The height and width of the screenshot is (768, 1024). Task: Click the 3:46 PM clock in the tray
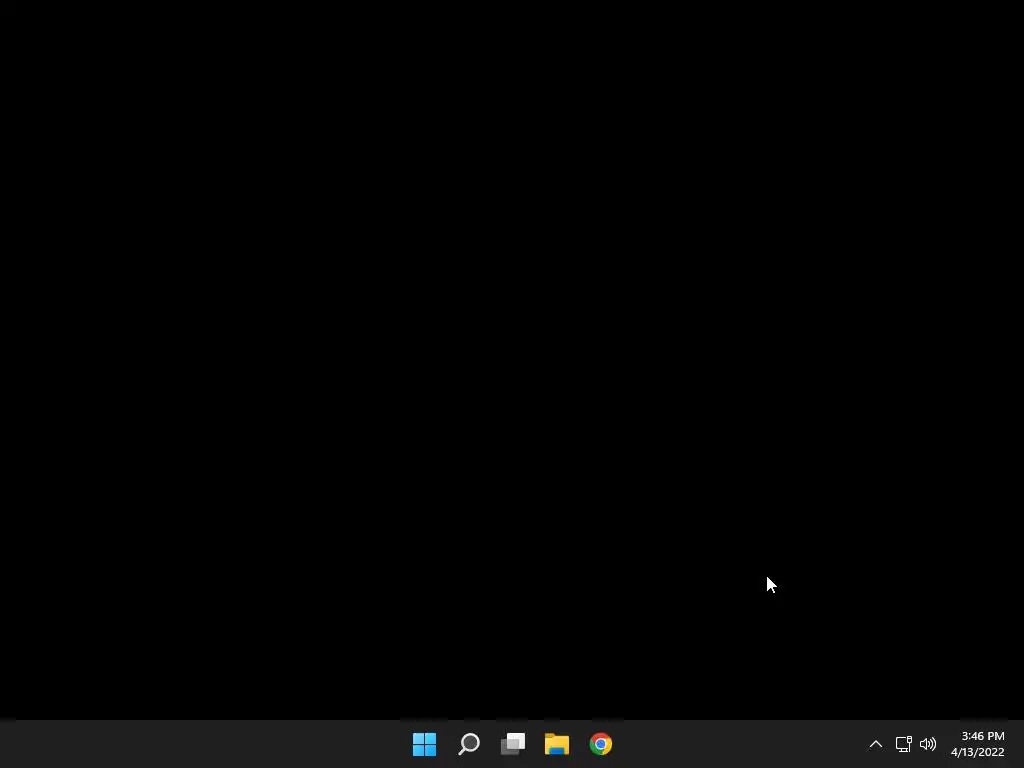[982, 736]
